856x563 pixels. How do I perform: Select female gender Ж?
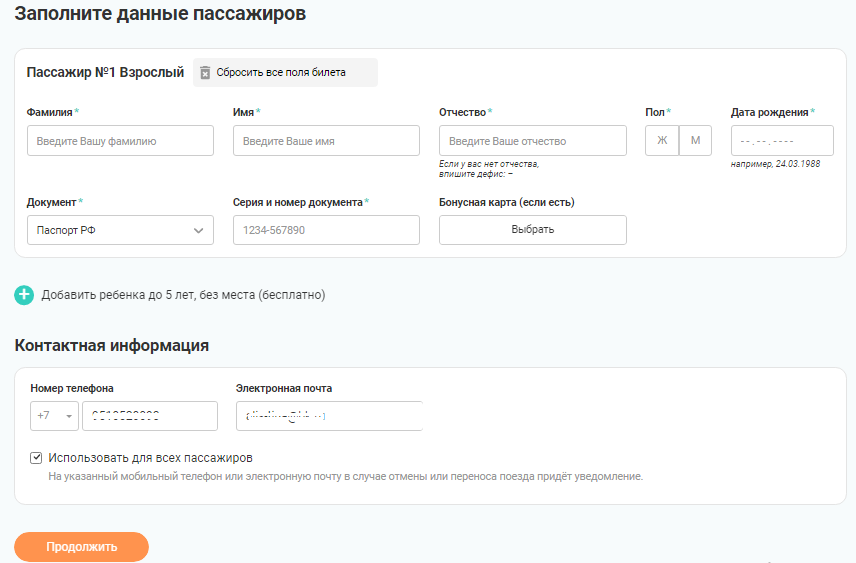(x=661, y=141)
